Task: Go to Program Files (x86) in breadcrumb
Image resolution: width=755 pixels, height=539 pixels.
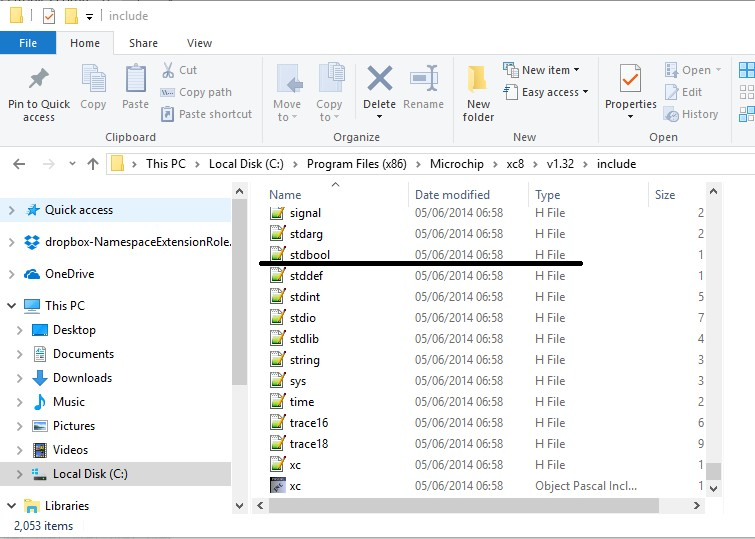Action: click(357, 164)
